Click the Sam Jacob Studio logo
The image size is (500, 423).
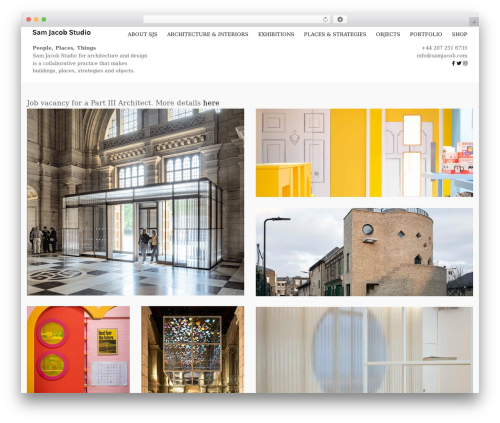(x=62, y=33)
